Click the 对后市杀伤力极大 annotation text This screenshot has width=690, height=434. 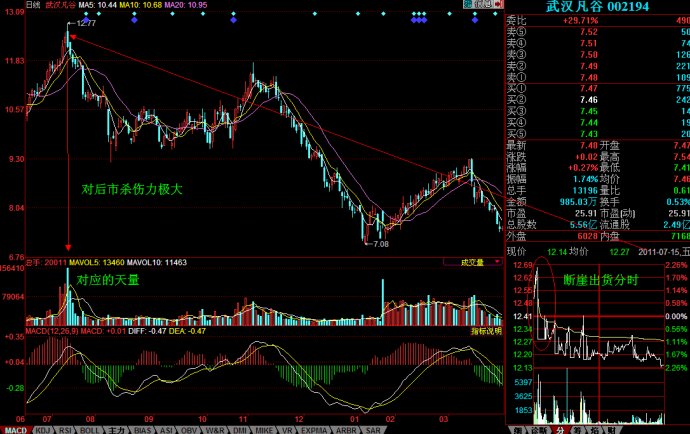(132, 189)
